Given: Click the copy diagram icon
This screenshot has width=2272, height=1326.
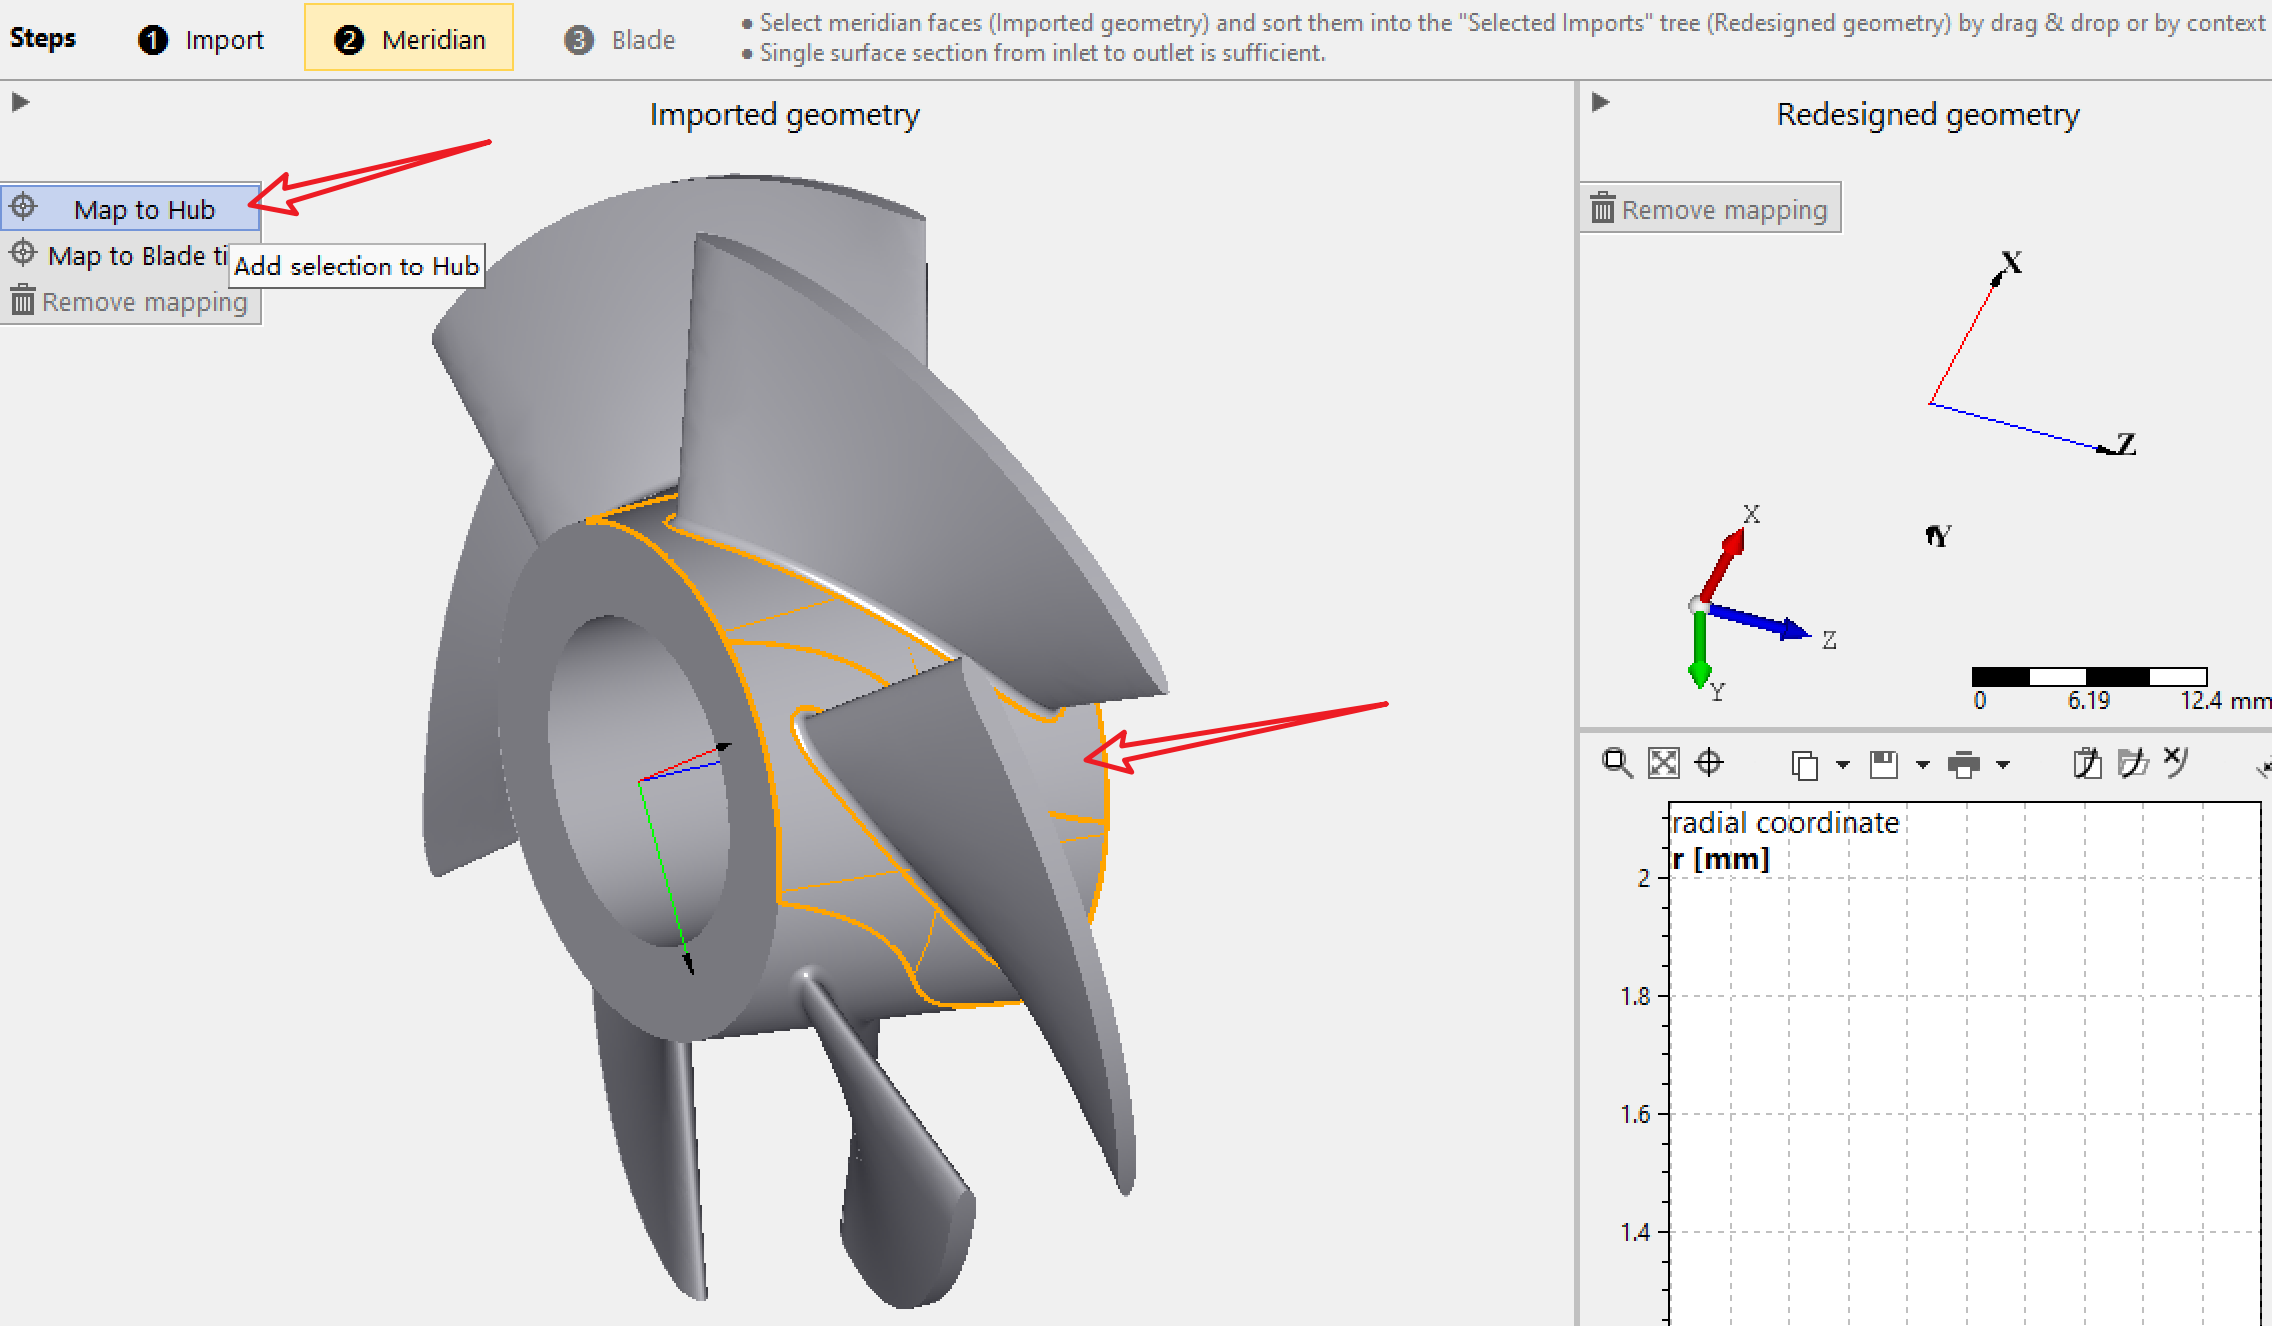Looking at the screenshot, I should point(1804,765).
